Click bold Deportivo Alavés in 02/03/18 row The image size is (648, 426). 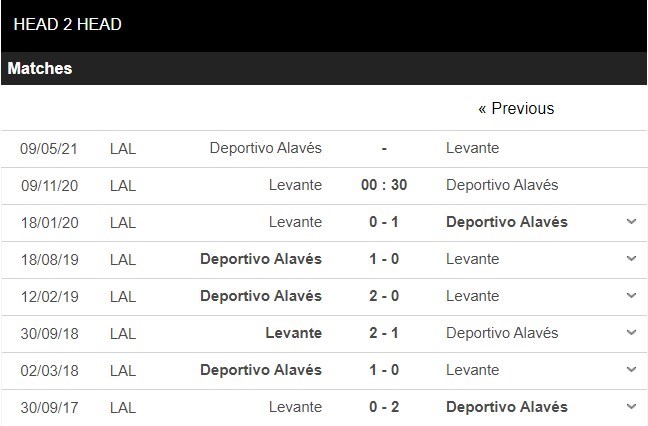261,370
